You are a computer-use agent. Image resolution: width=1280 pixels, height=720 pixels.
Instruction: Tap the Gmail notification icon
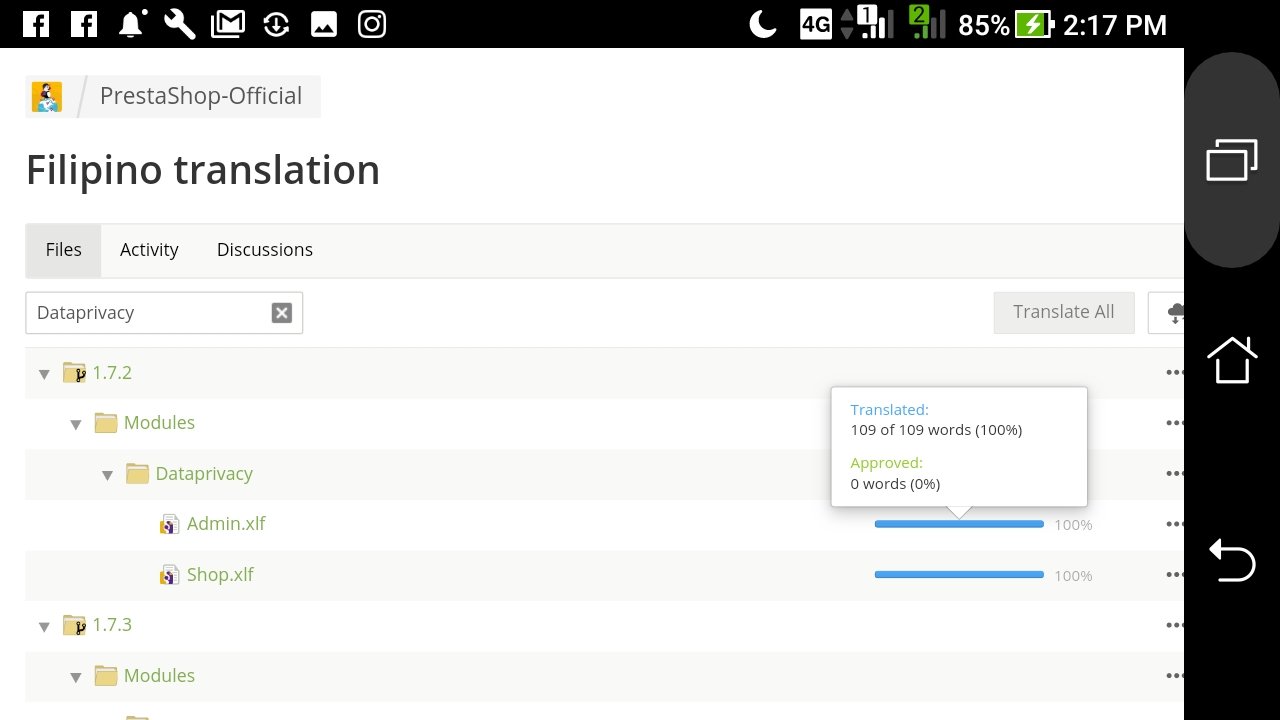[228, 24]
